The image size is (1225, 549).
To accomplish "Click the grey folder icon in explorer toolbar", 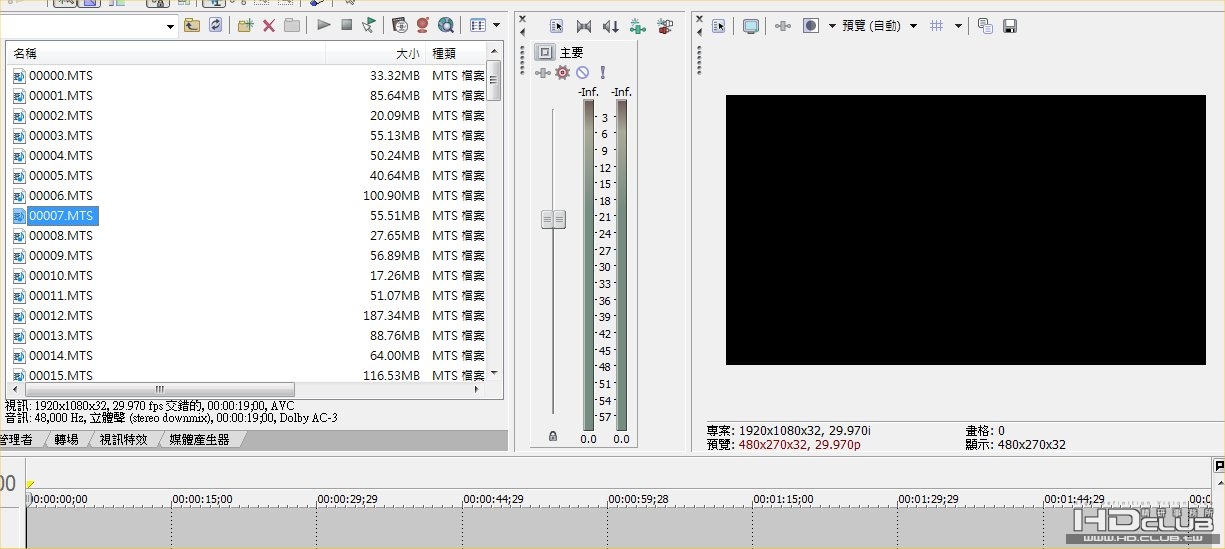I will click(x=291, y=25).
